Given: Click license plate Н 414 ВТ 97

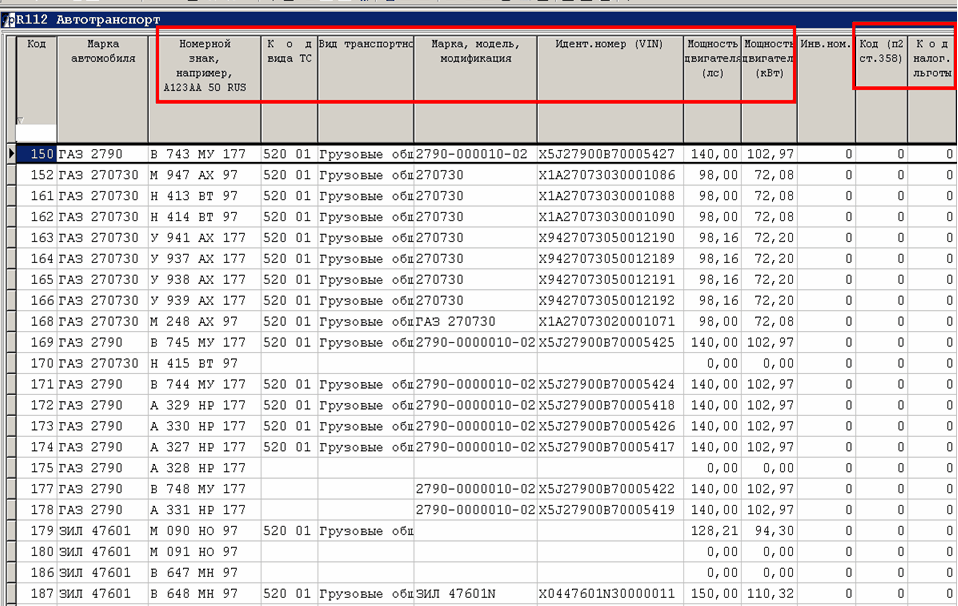Looking at the screenshot, I should (194, 217).
